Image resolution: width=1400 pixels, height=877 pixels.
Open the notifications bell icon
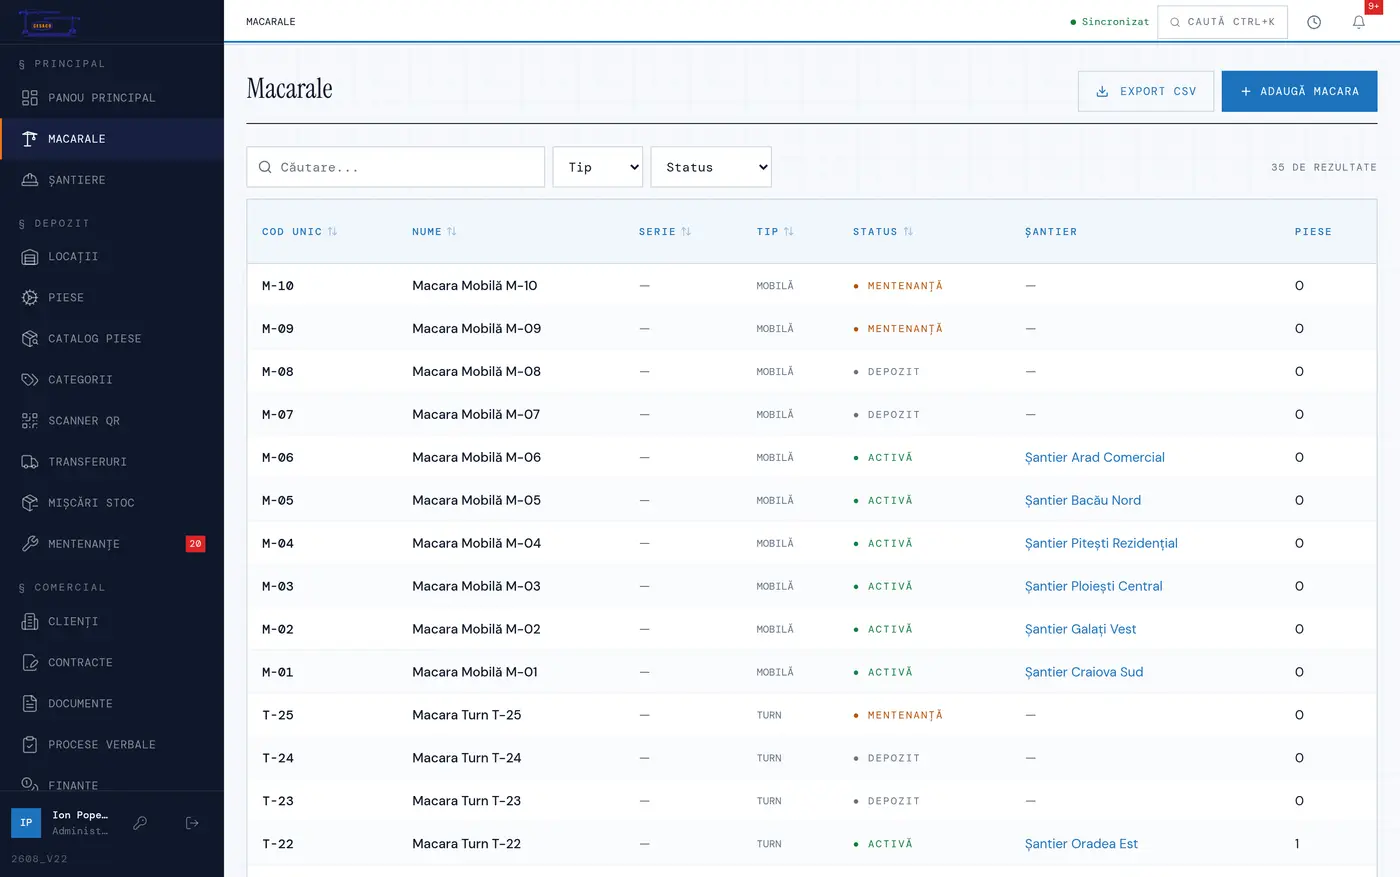click(x=1359, y=22)
